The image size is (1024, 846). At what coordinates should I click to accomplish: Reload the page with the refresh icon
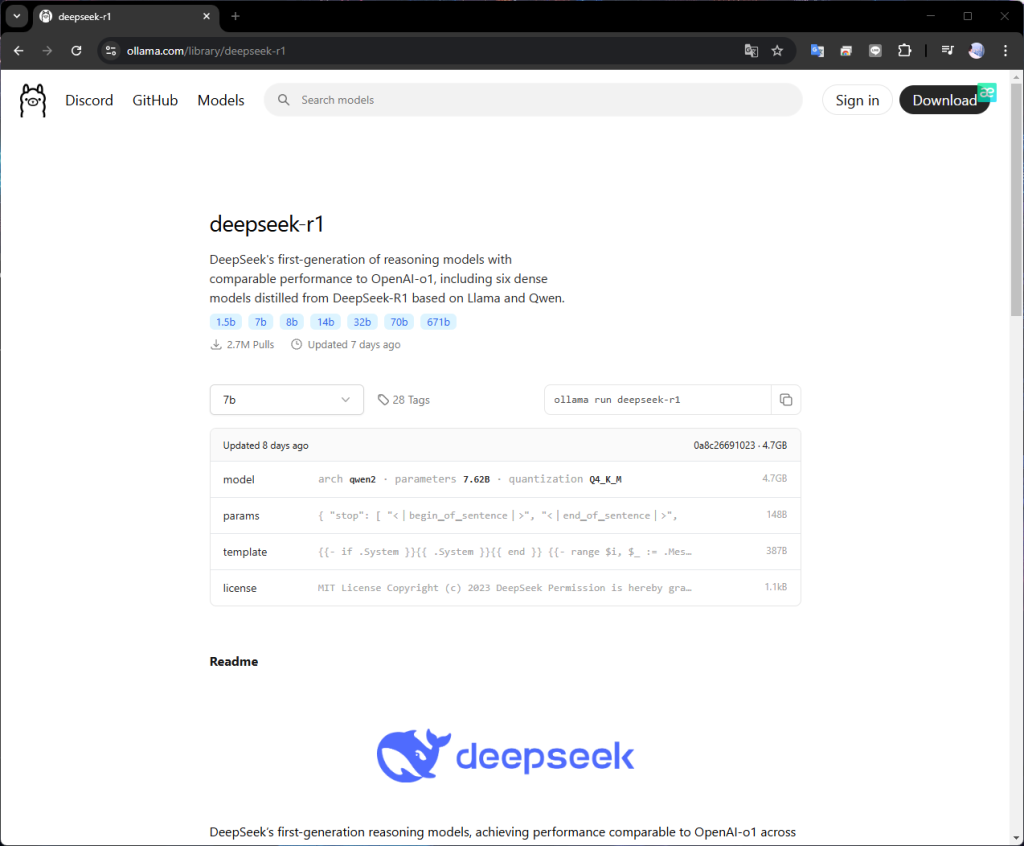click(76, 50)
